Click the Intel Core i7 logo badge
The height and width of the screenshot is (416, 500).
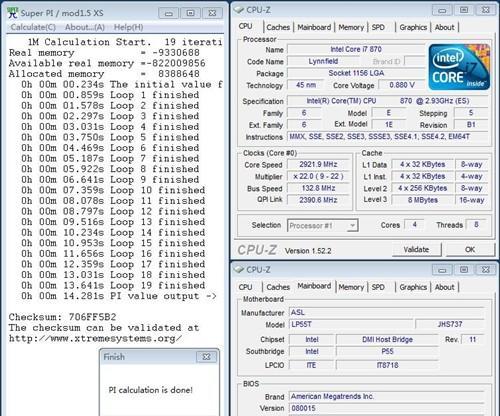(459, 67)
